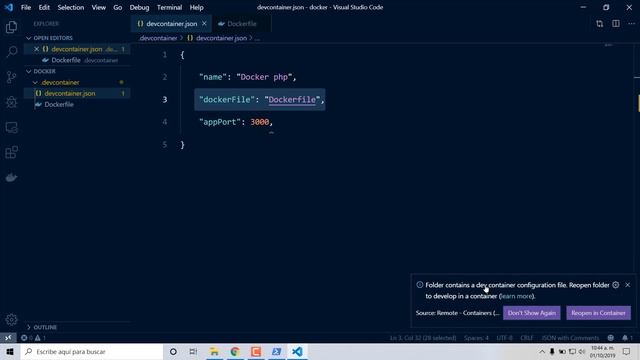Open the Remote Explorer view
Viewport: 640px width, 360px height.
point(11,127)
